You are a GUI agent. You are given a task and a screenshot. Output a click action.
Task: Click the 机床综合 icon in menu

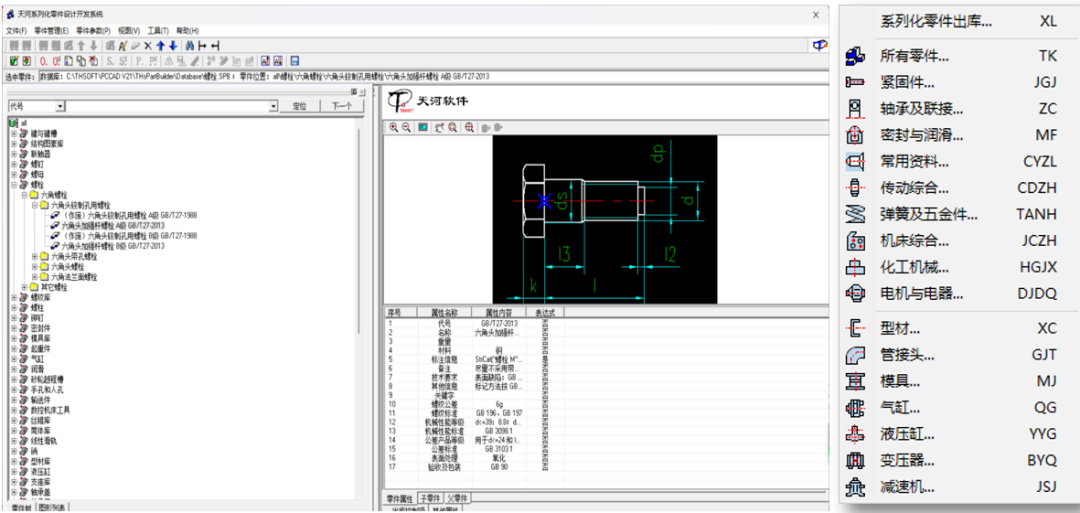point(855,241)
